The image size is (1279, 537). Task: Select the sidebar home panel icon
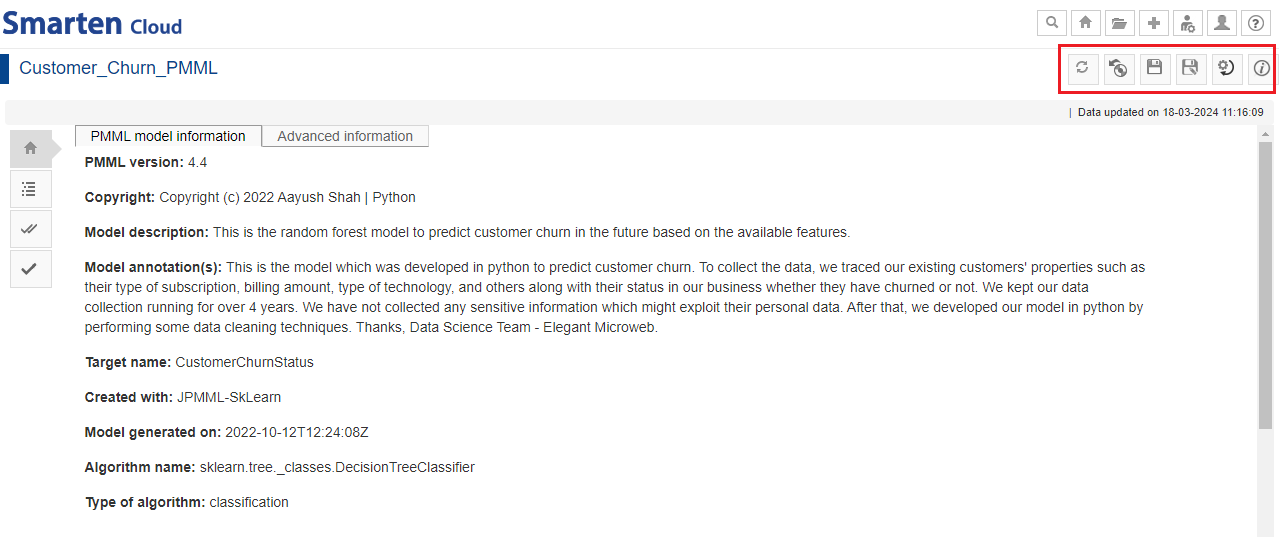(30, 148)
